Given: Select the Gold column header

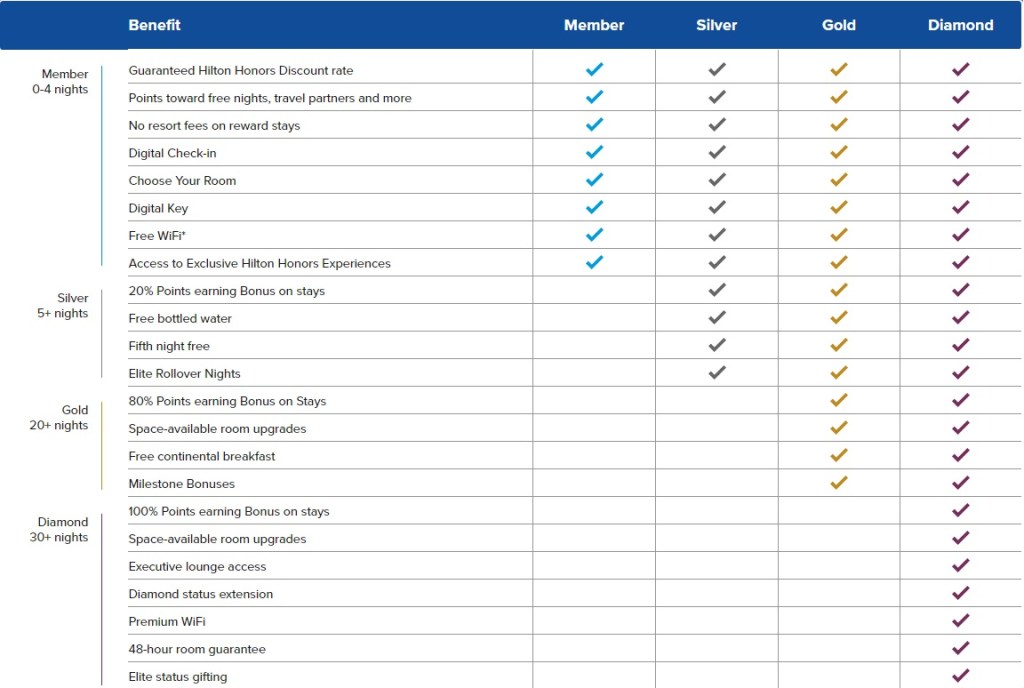Looking at the screenshot, I should [x=839, y=25].
